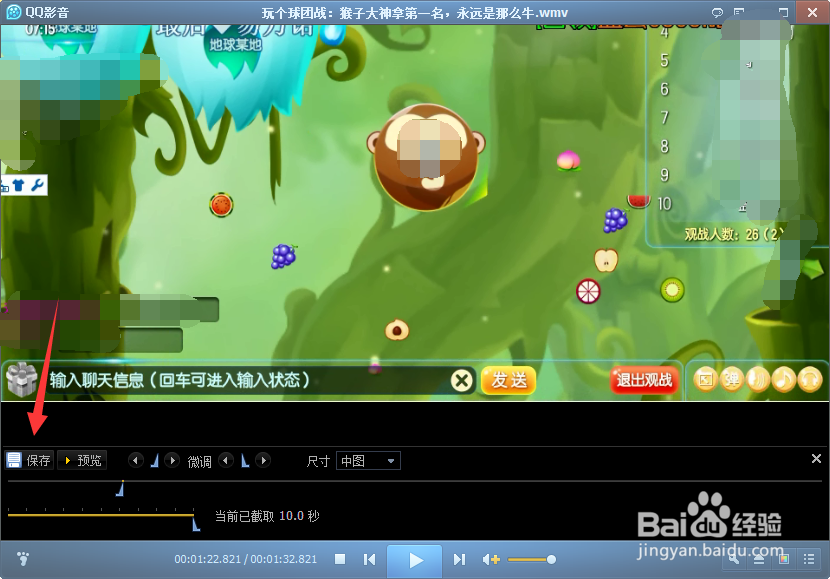This screenshot has height=579, width=830.
Task: Click the orange headphone round icon
Action: click(x=809, y=379)
